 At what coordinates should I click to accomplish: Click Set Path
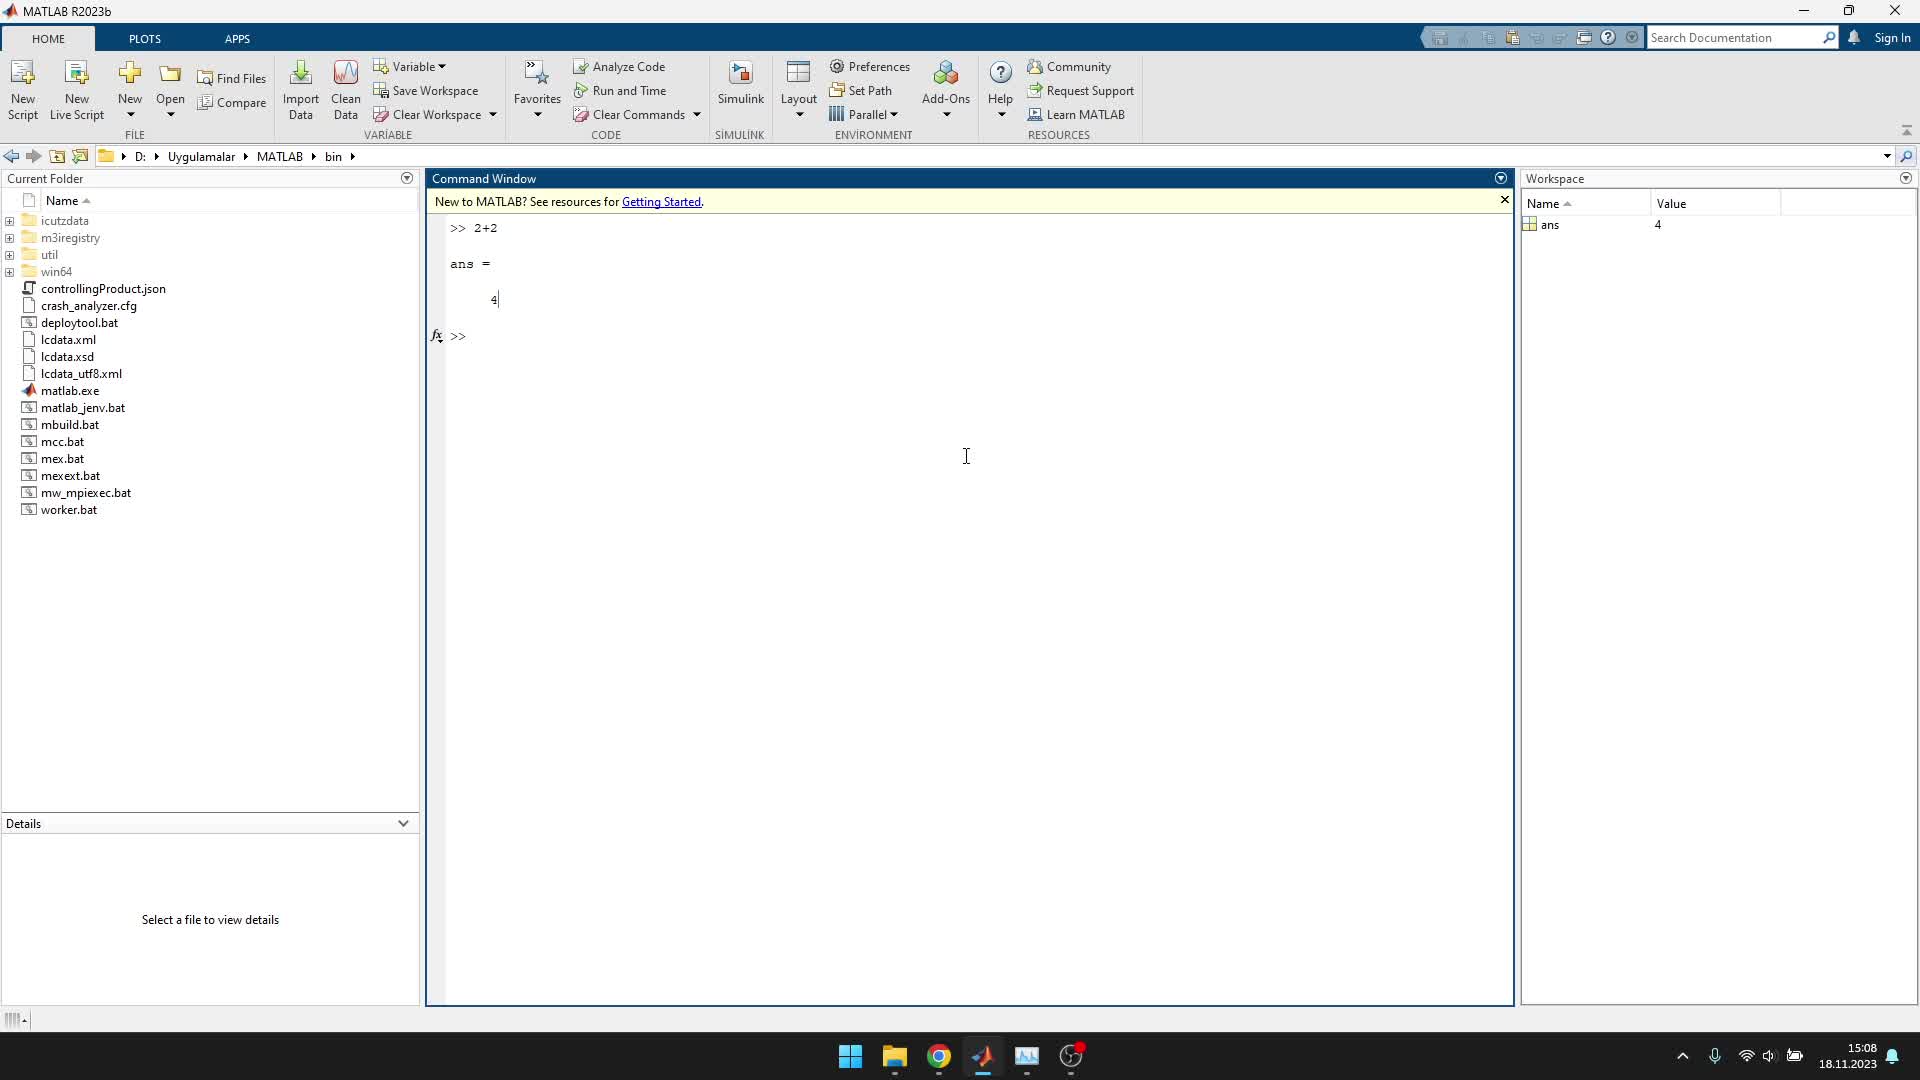(860, 90)
